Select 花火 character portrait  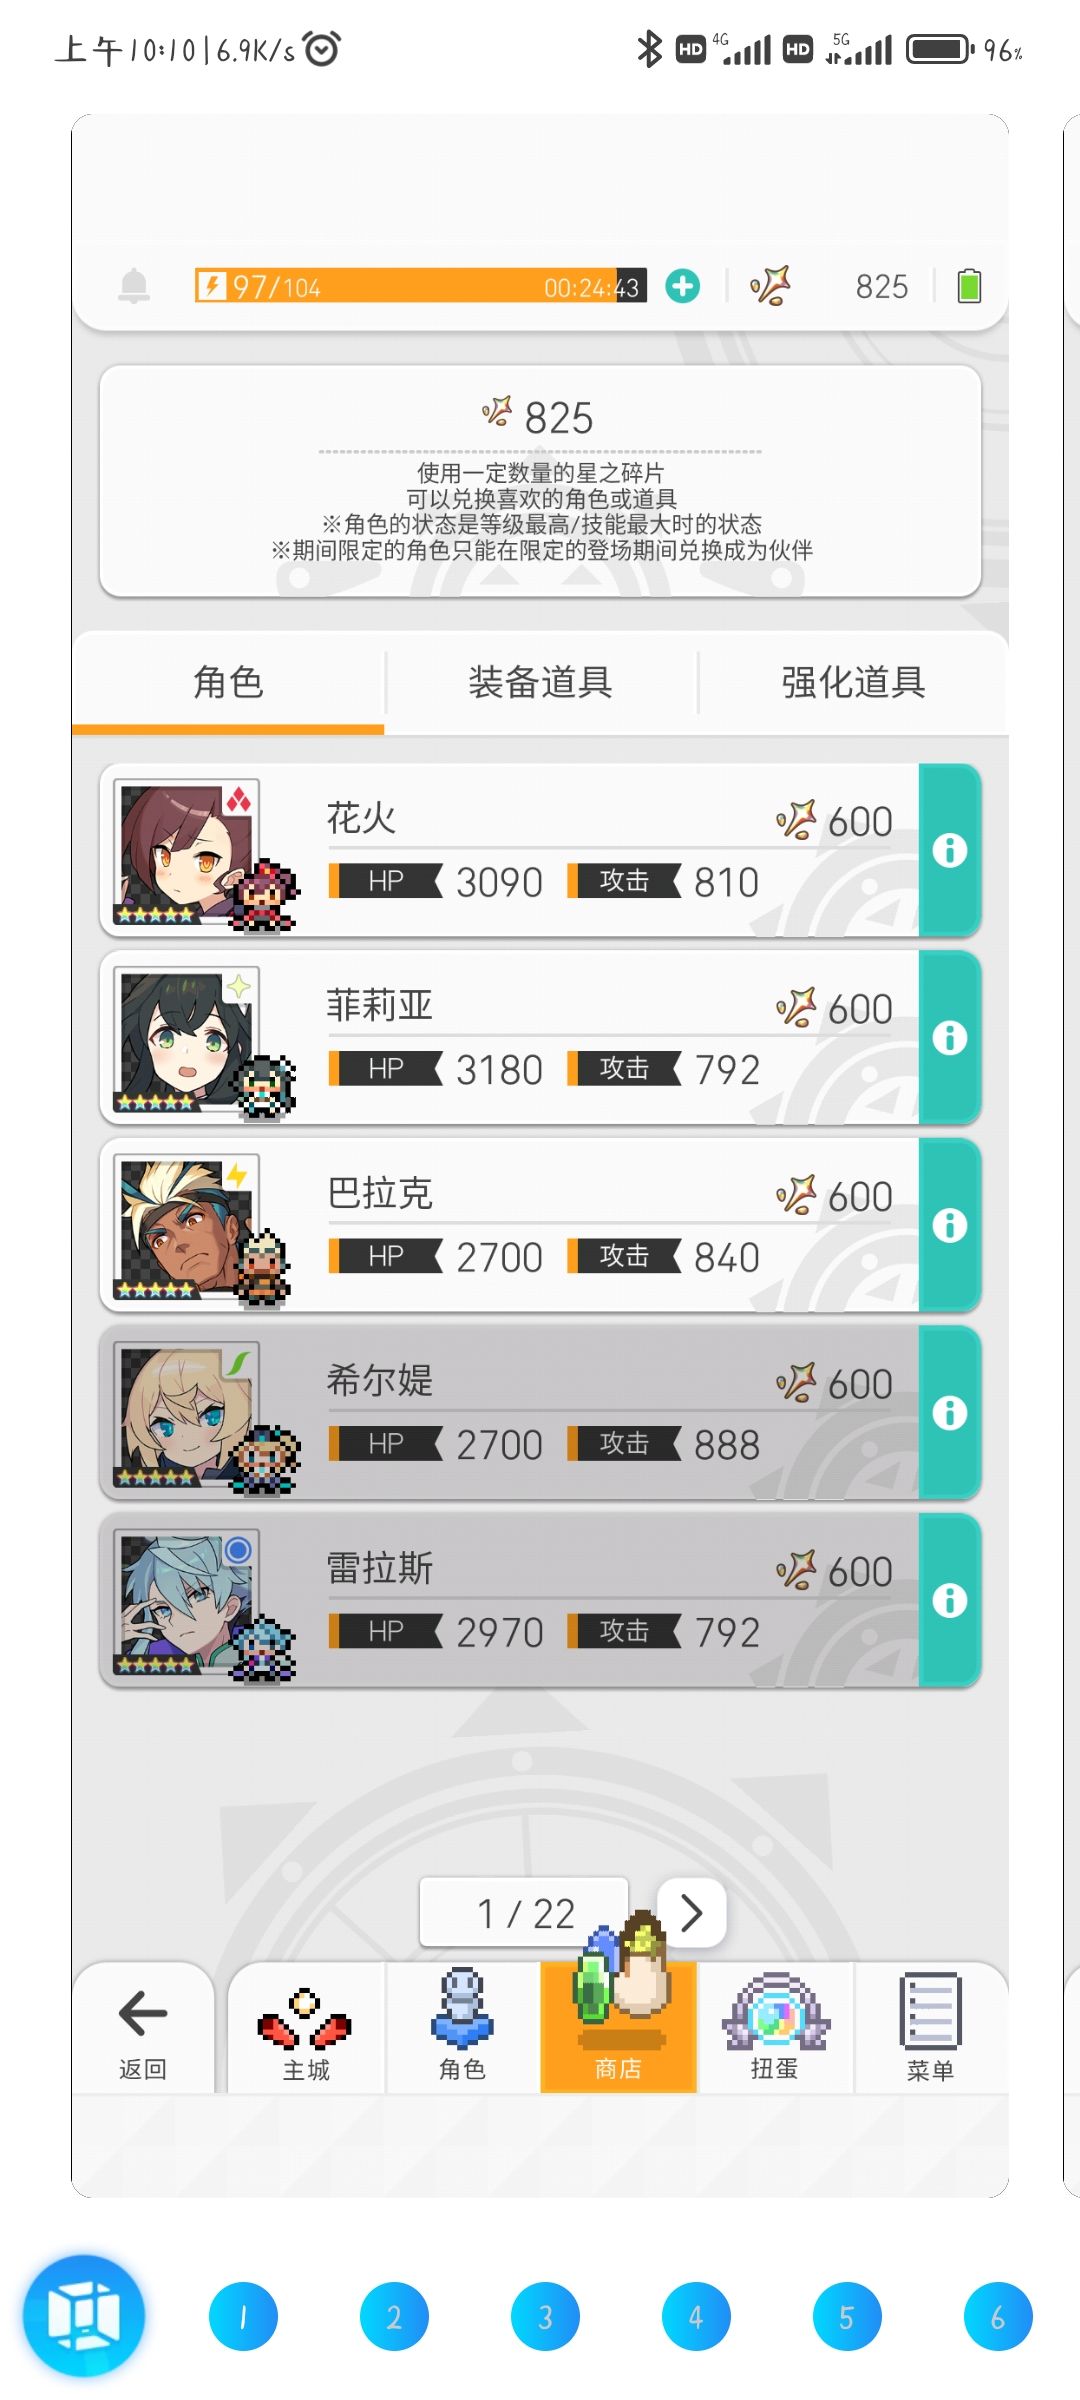[187, 852]
